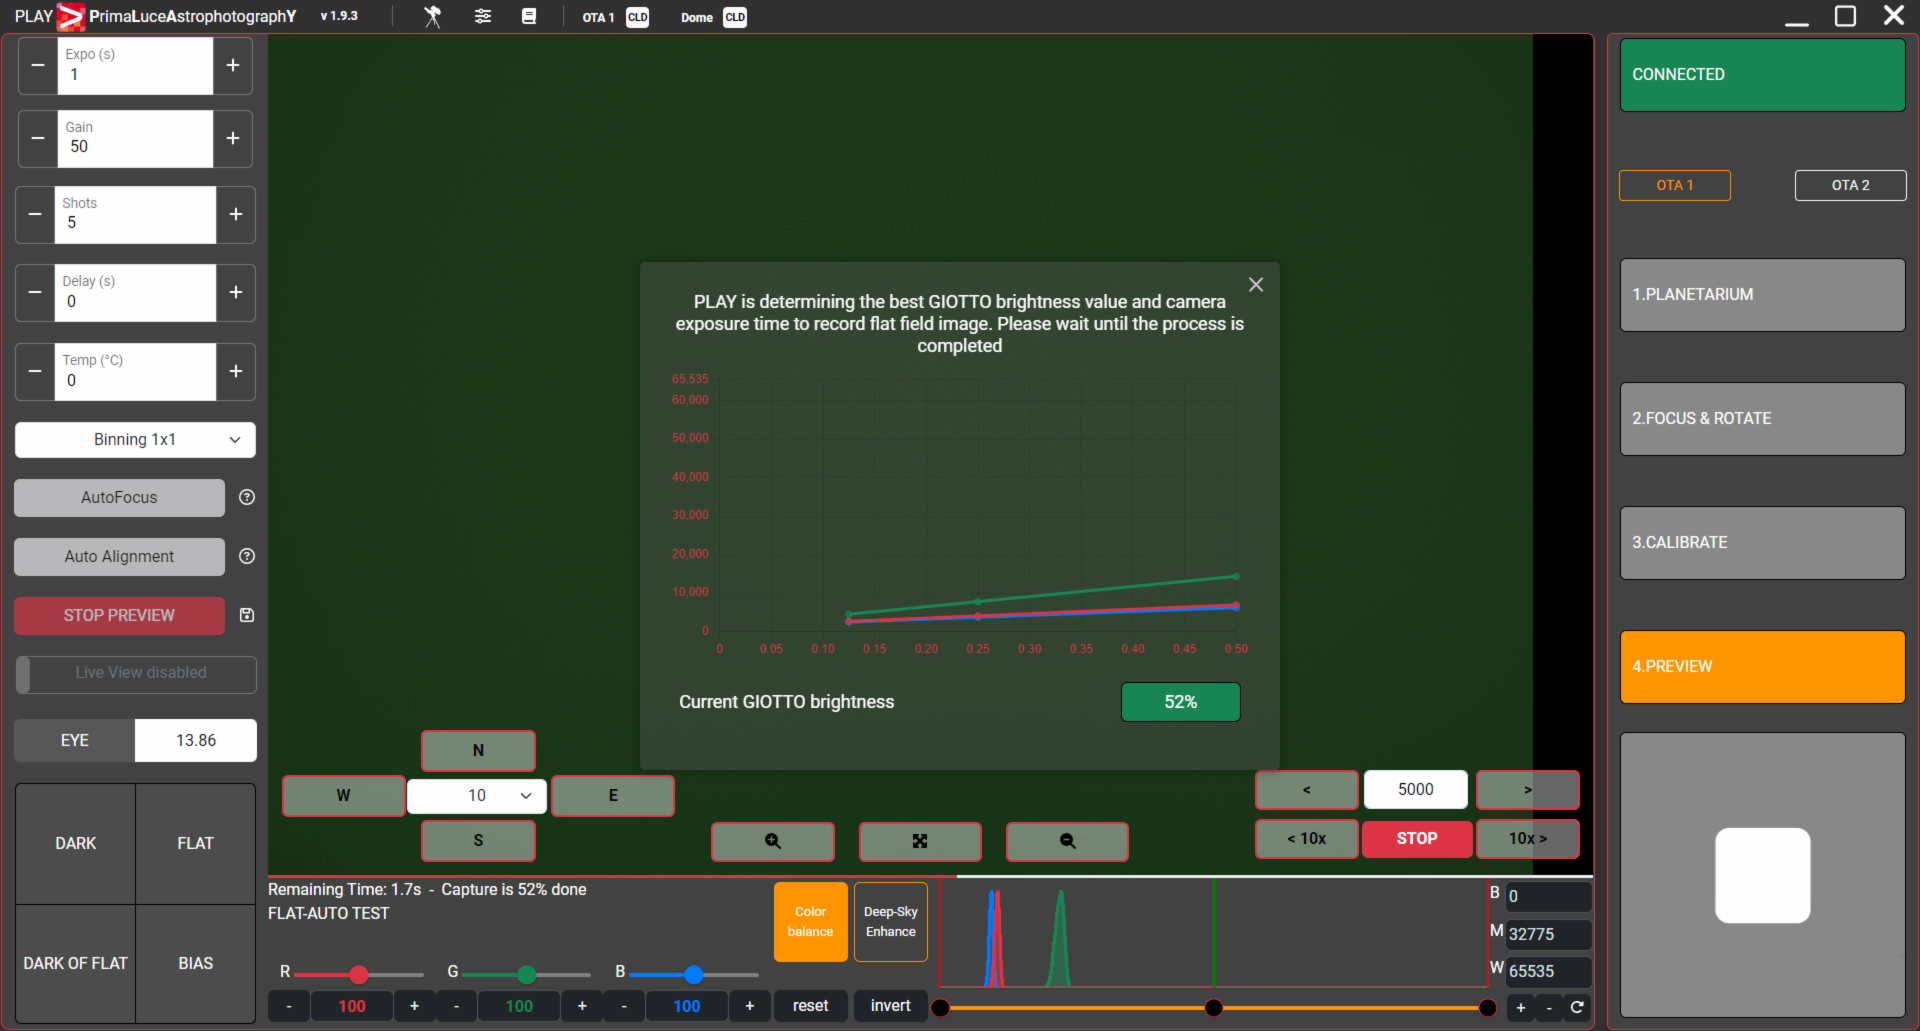Toggle the Live View disabled switch

click(136, 674)
